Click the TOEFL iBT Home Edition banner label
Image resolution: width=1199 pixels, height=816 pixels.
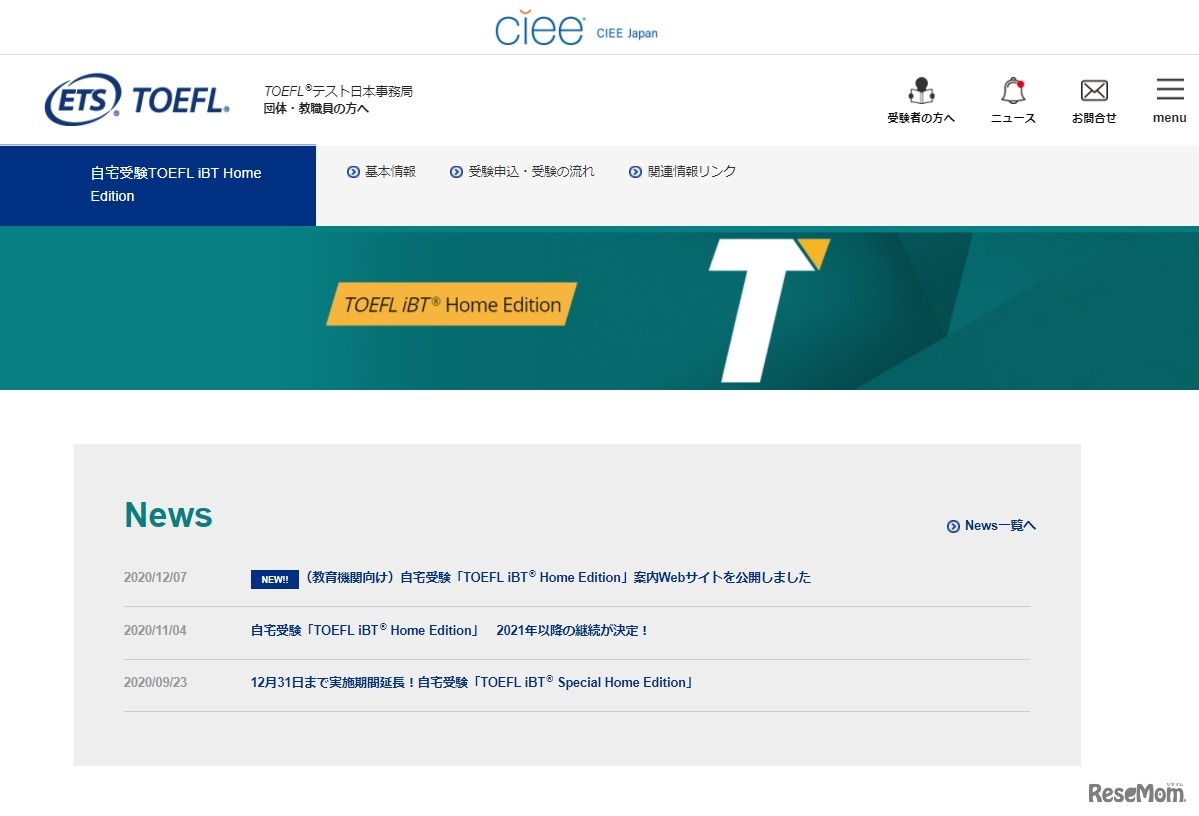pyautogui.click(x=452, y=304)
